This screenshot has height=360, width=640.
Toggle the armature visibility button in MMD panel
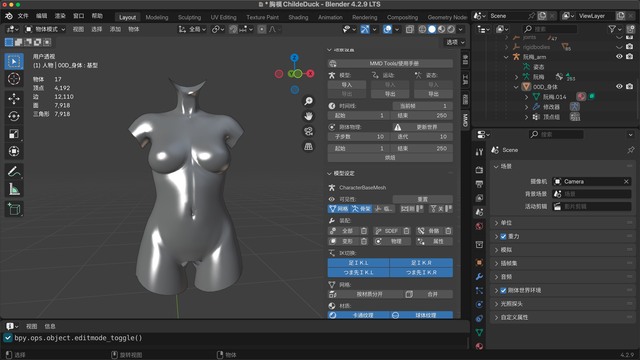click(361, 209)
